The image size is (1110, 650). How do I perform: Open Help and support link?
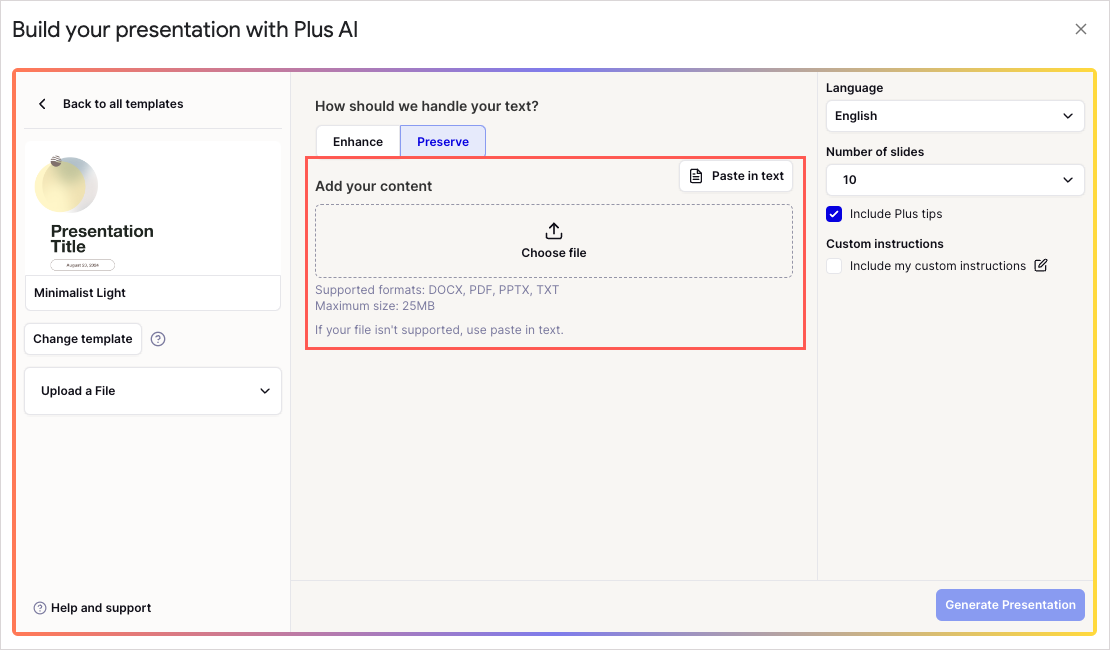(101, 608)
